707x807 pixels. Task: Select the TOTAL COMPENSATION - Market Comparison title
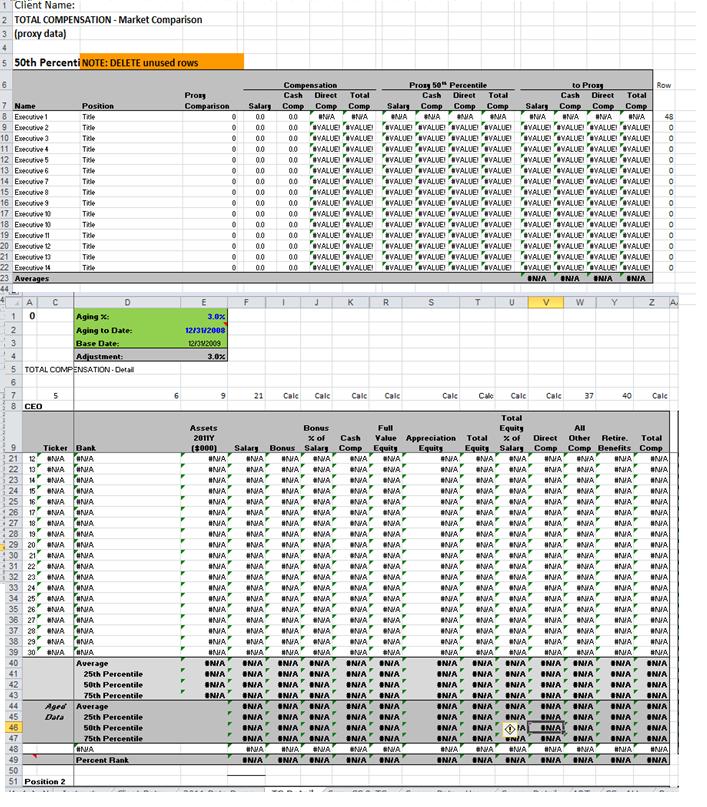click(x=108, y=20)
